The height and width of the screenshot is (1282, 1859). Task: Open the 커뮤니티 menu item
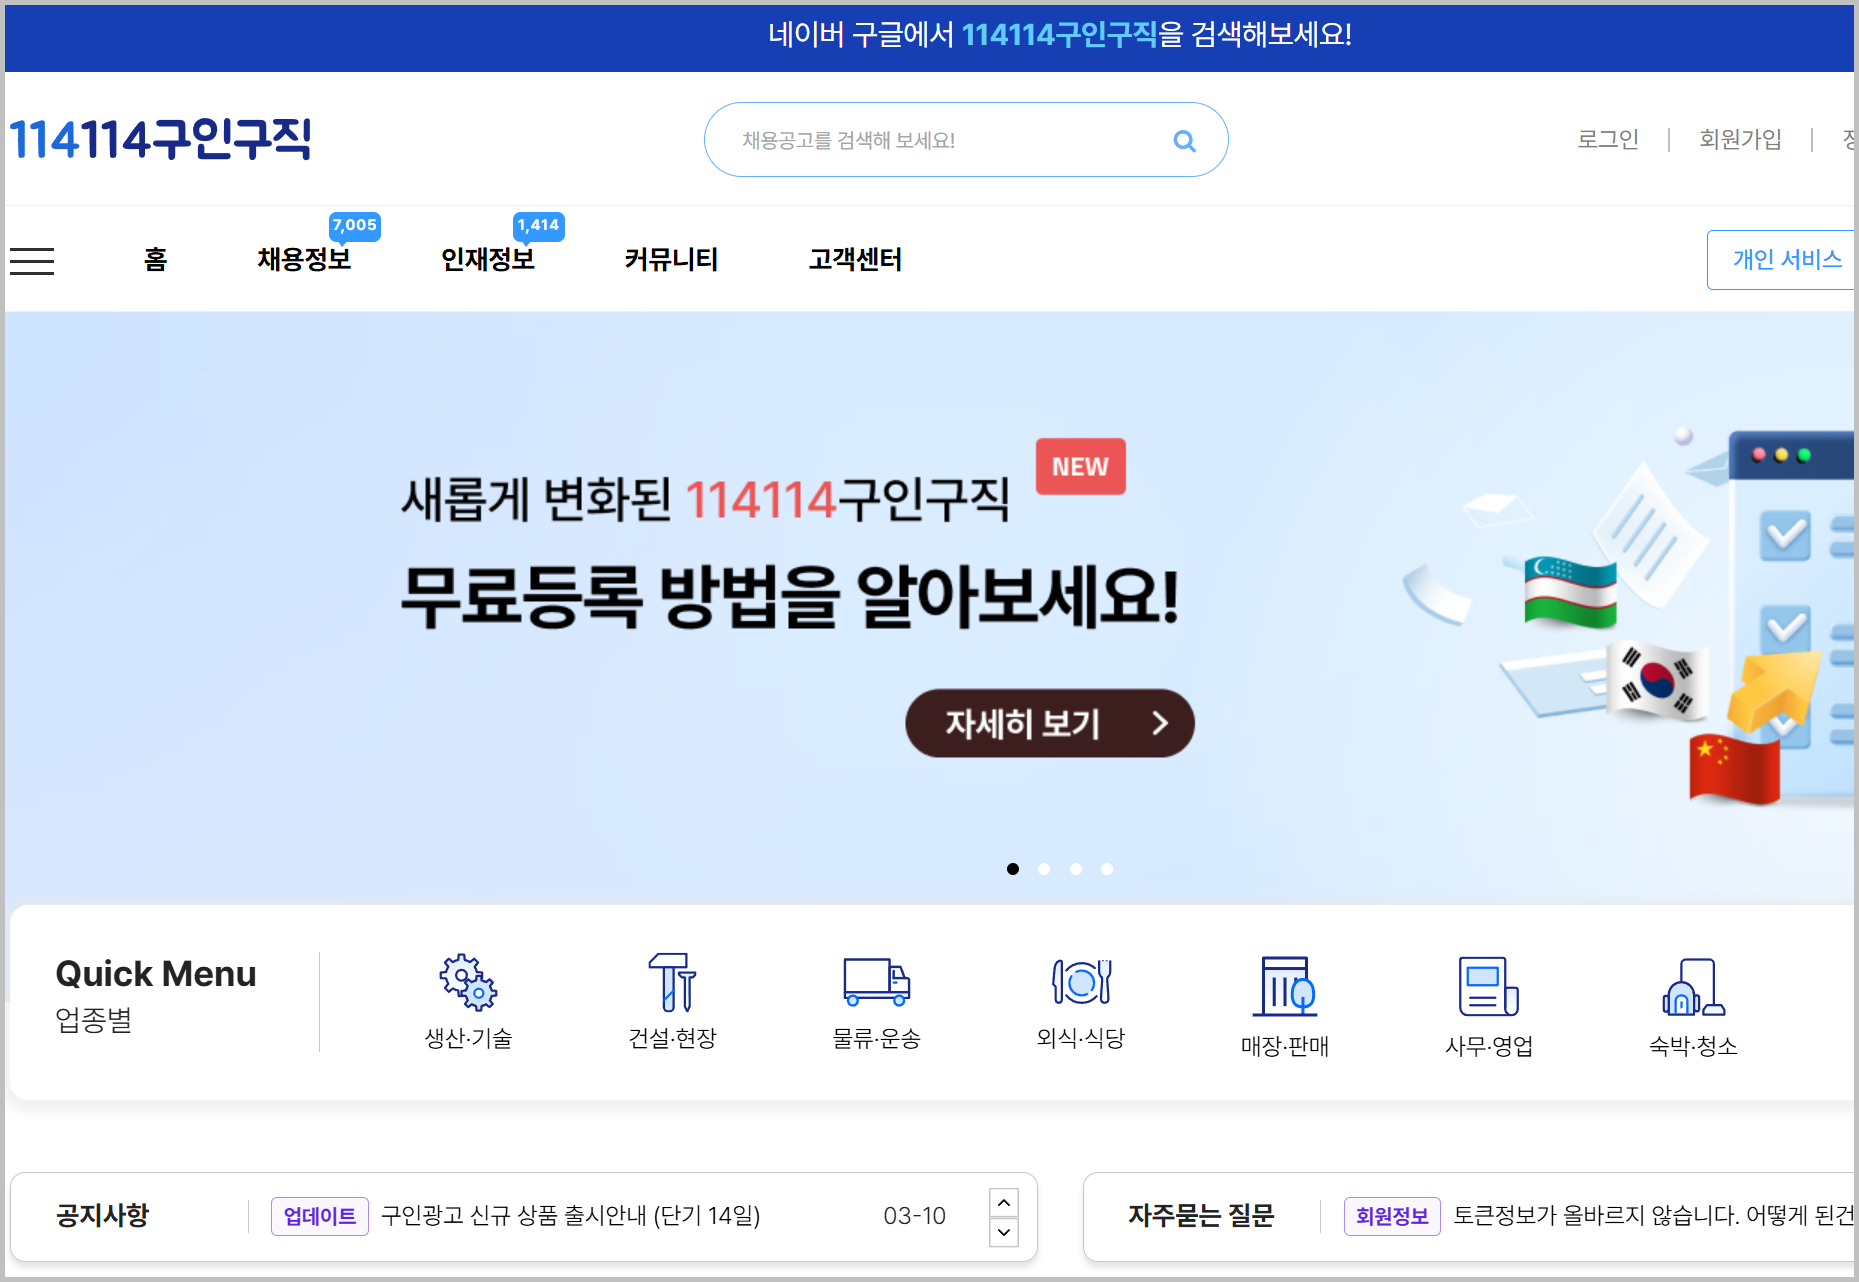tap(672, 260)
